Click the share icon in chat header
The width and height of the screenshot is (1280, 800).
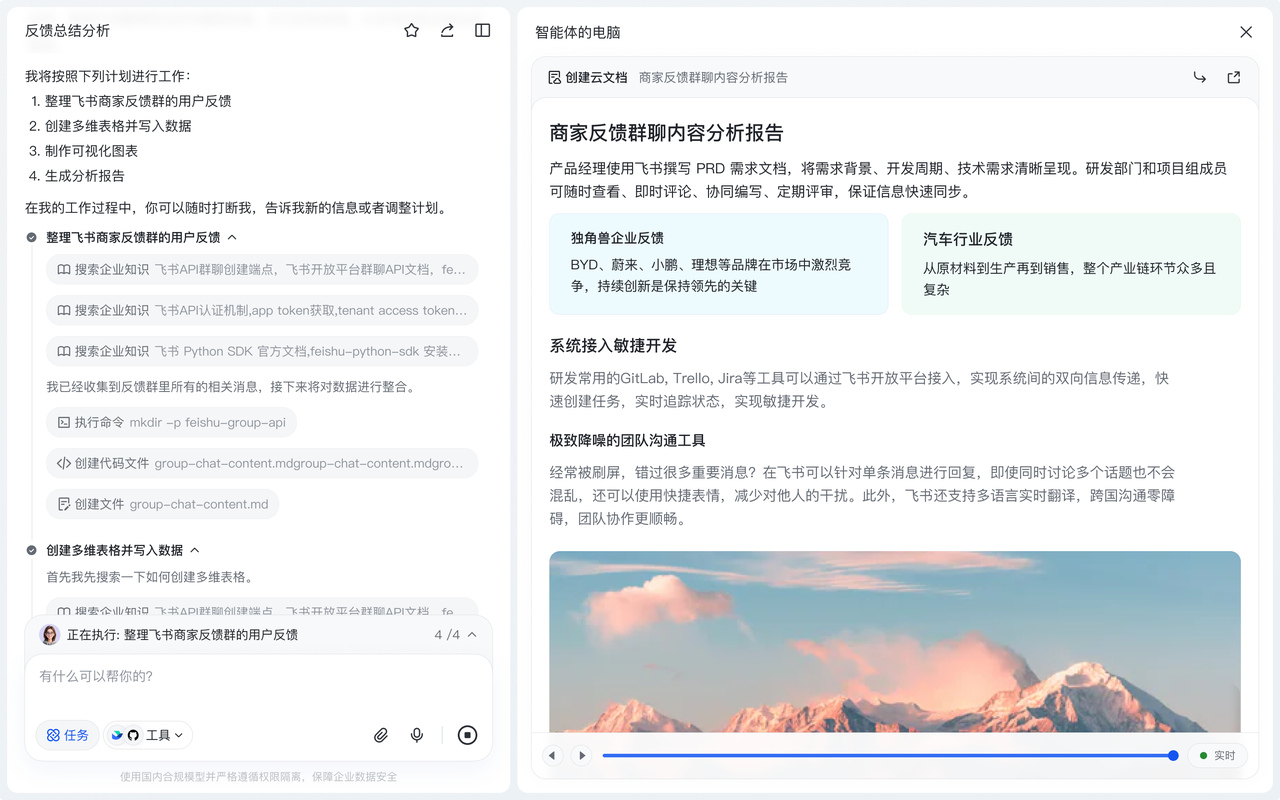[447, 31]
